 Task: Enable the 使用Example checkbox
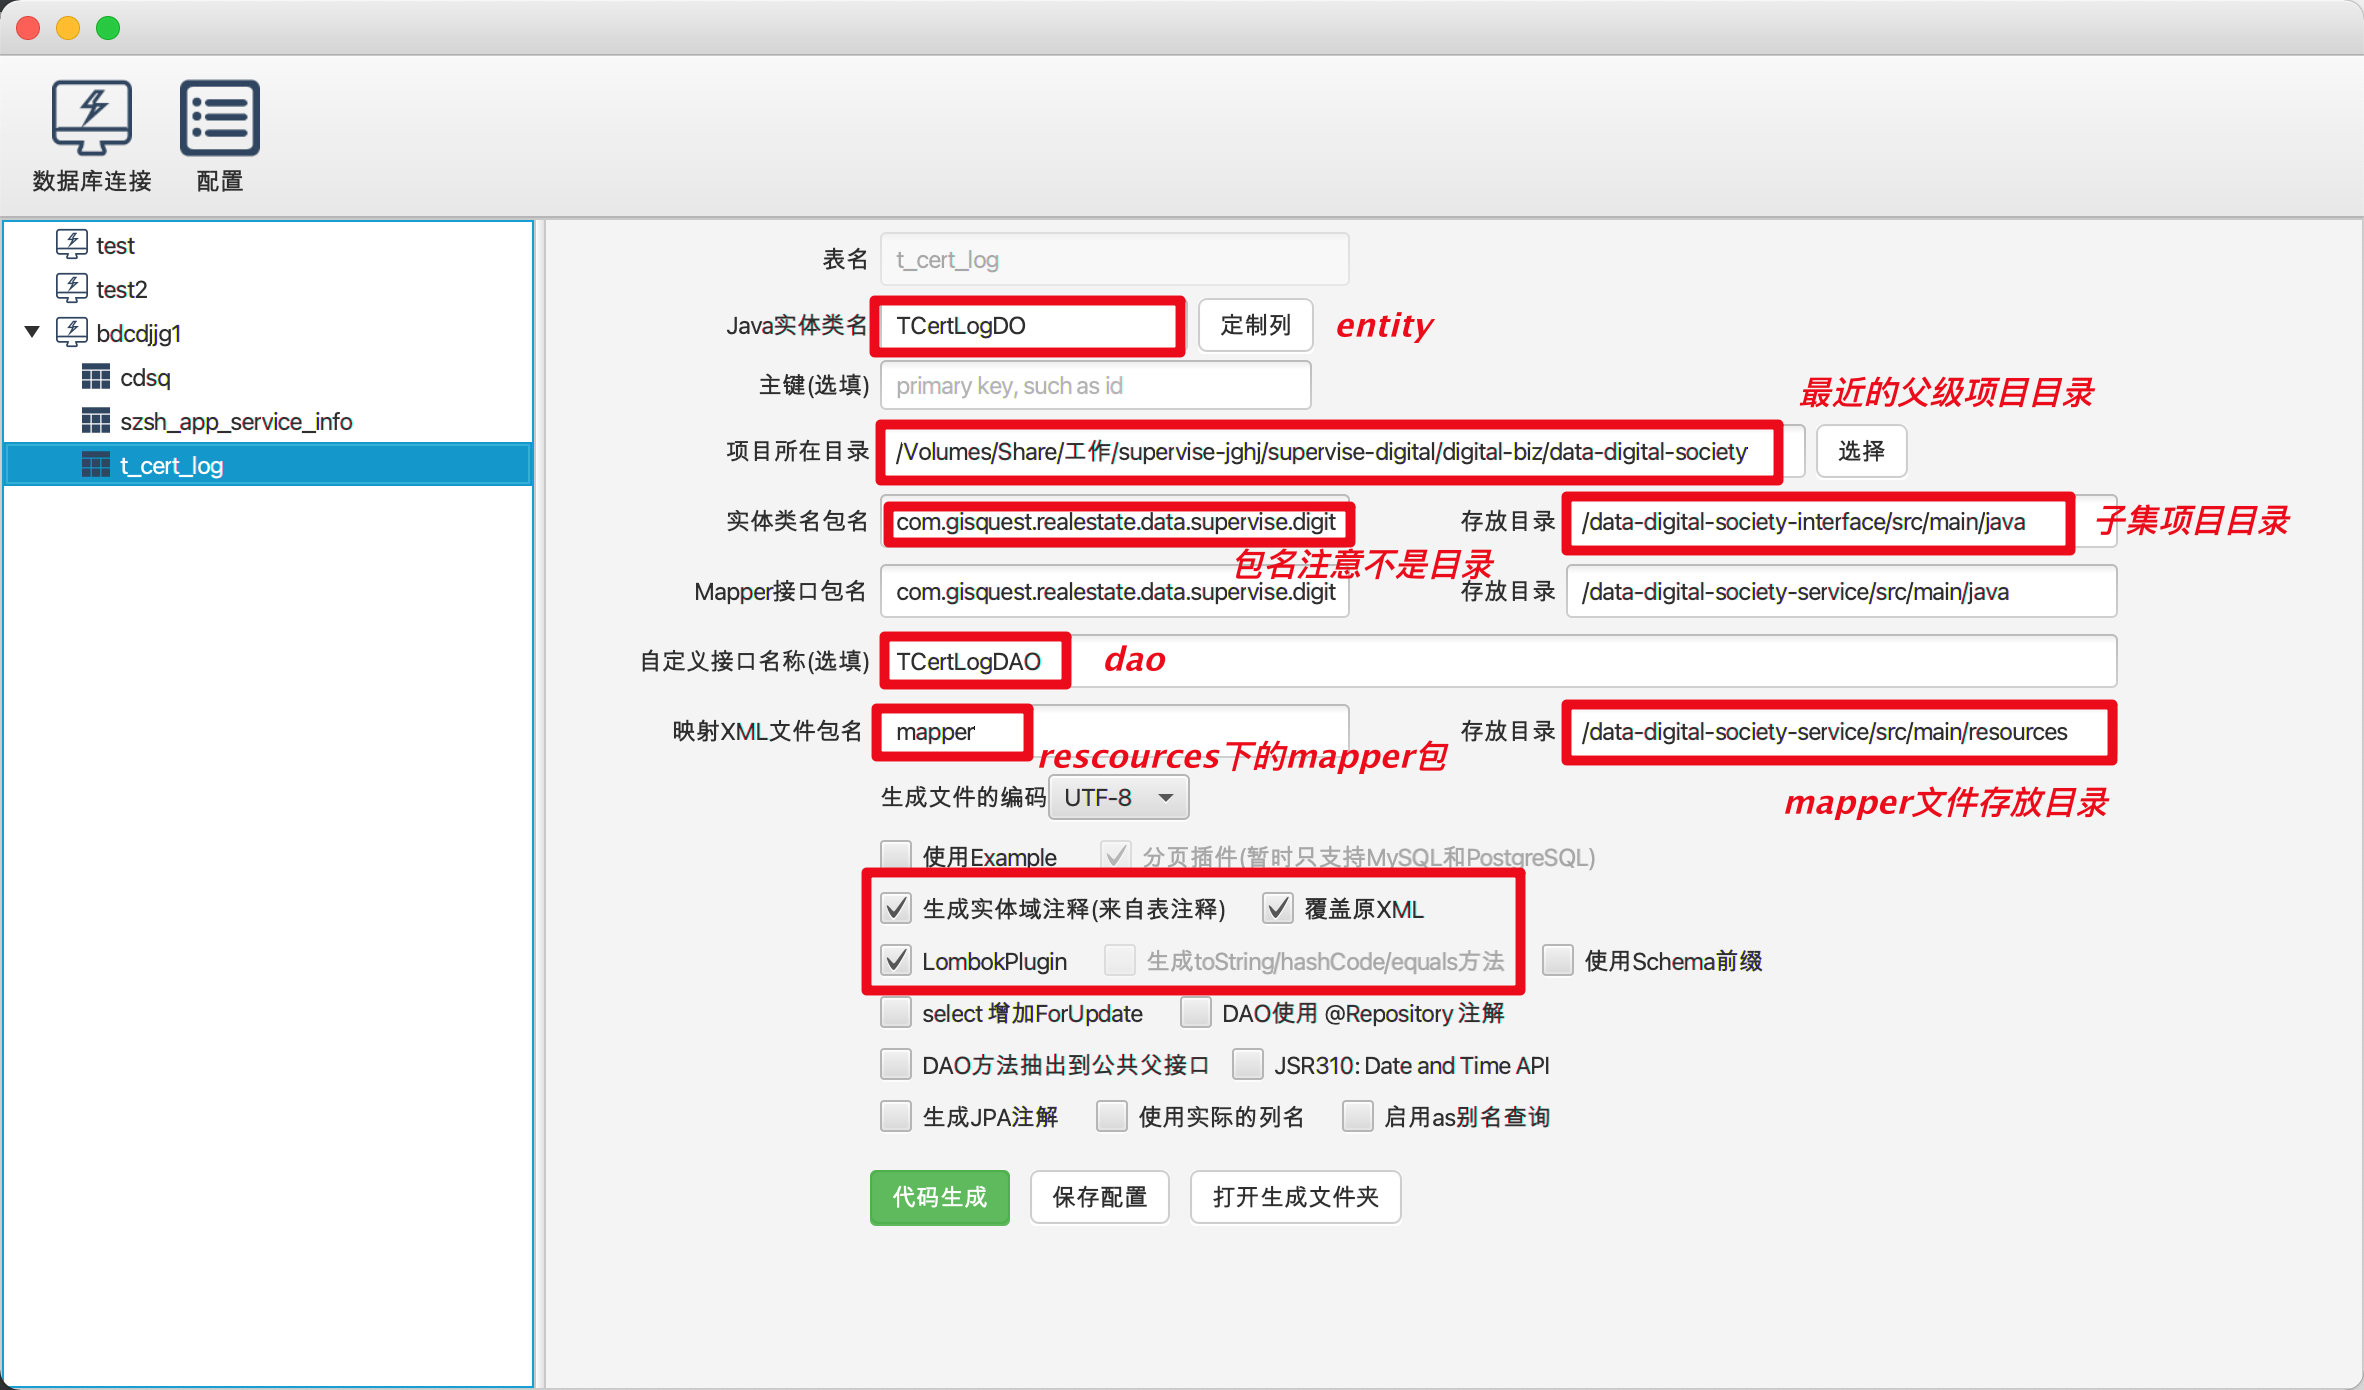pos(896,856)
